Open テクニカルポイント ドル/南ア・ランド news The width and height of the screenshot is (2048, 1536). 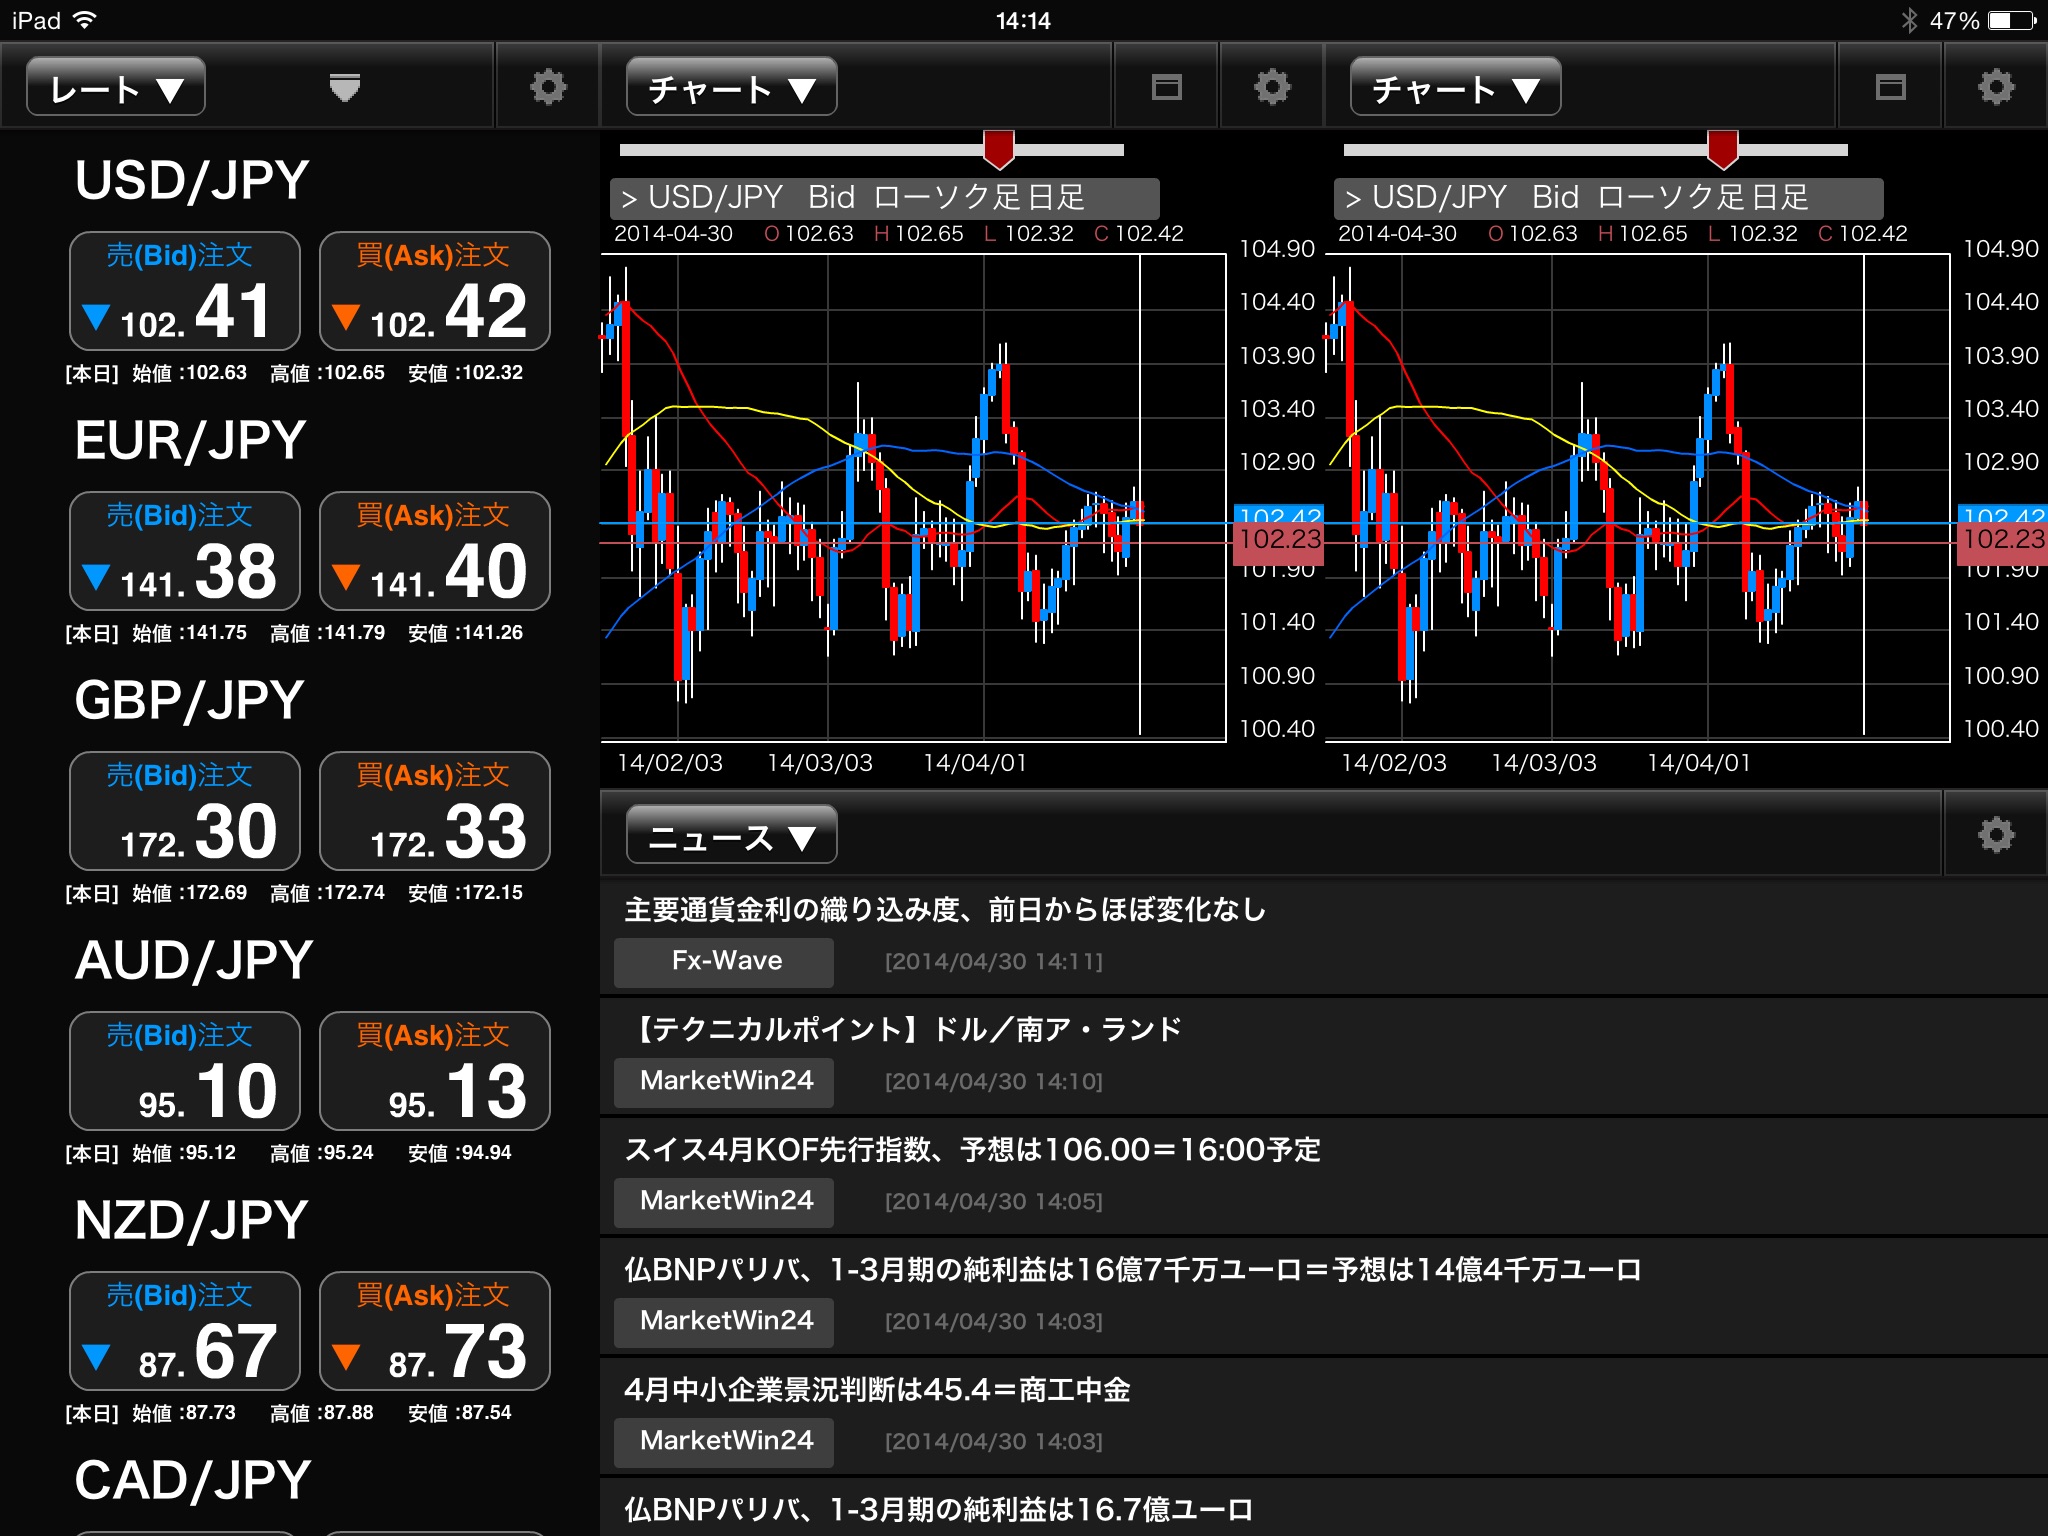(x=1324, y=1056)
